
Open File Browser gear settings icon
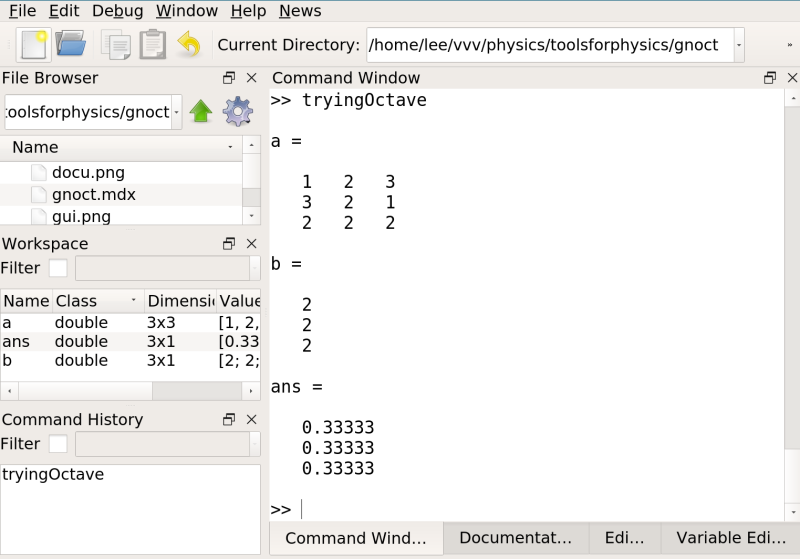[x=237, y=112]
